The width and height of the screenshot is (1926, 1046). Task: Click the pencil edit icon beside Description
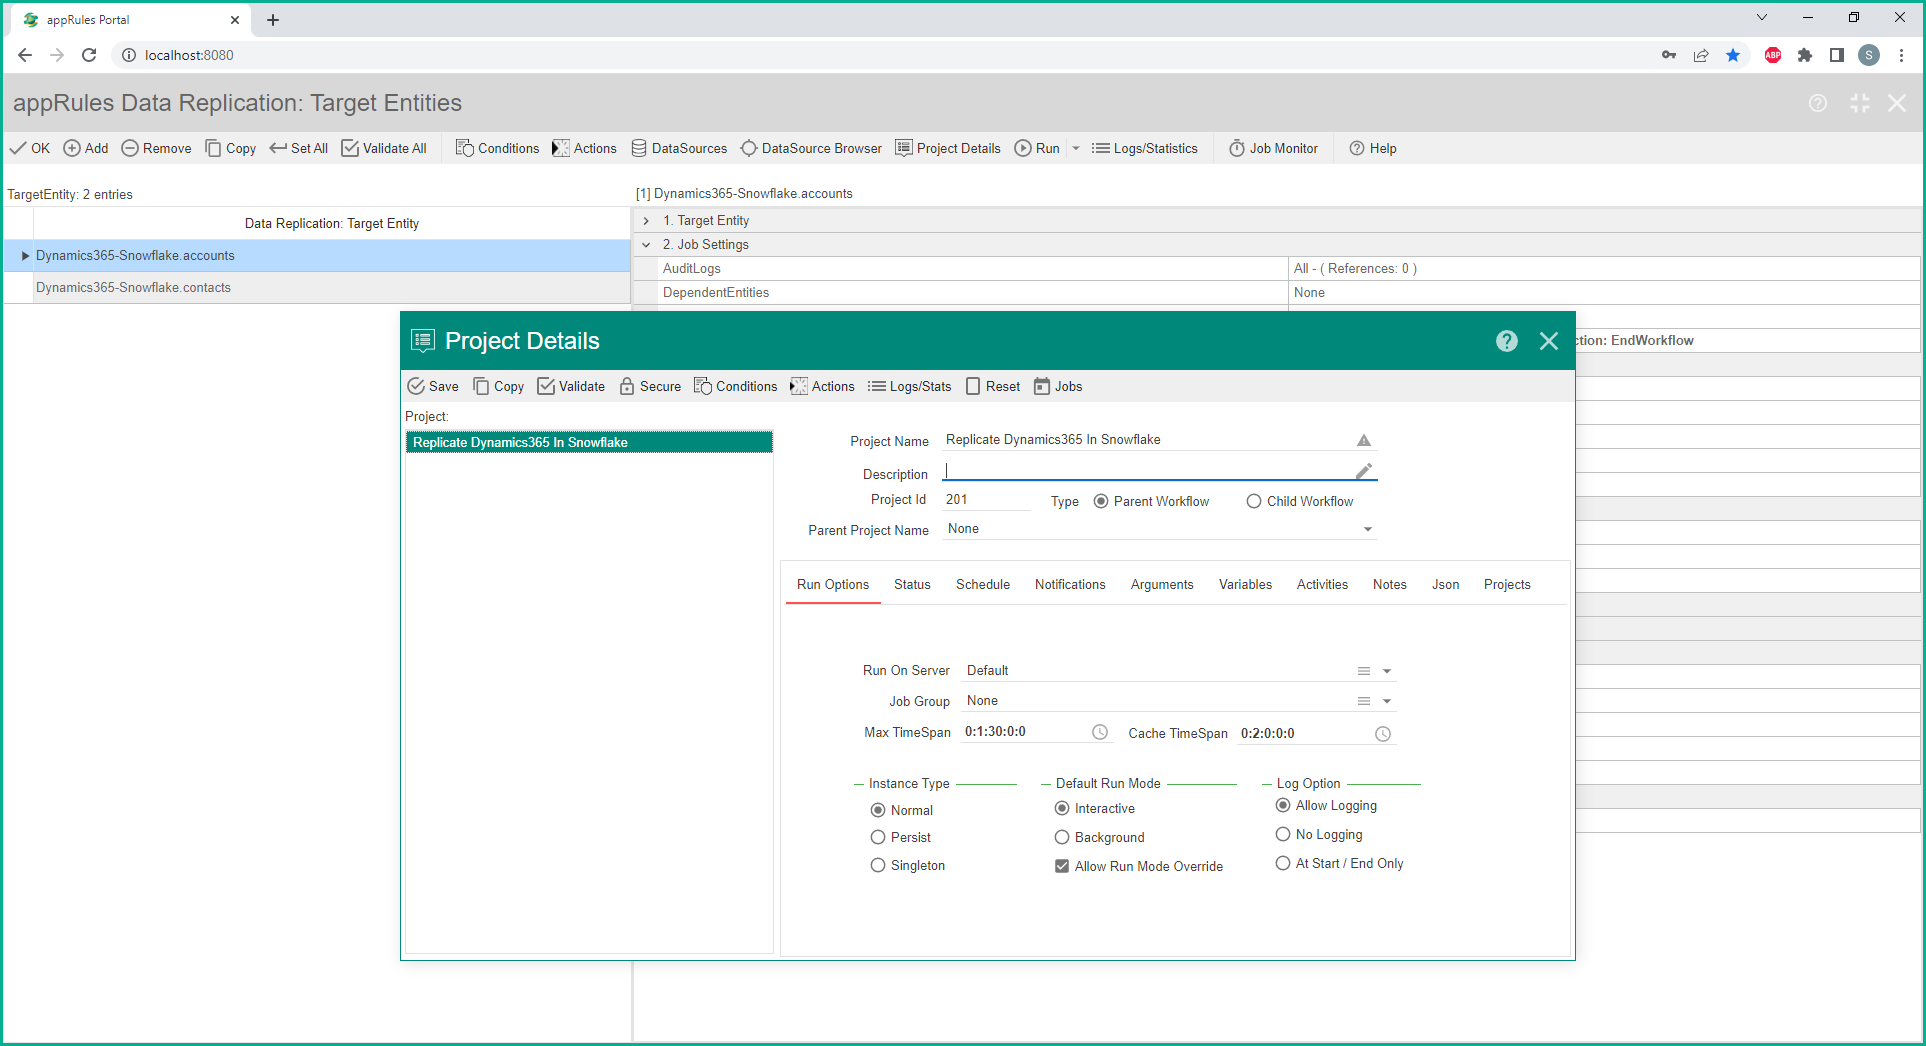coord(1364,471)
